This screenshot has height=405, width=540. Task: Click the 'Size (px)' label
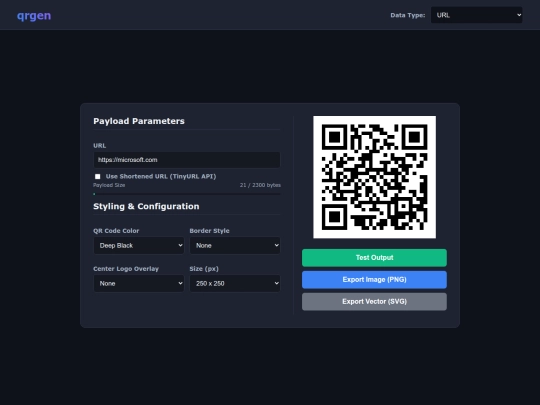tap(204, 269)
